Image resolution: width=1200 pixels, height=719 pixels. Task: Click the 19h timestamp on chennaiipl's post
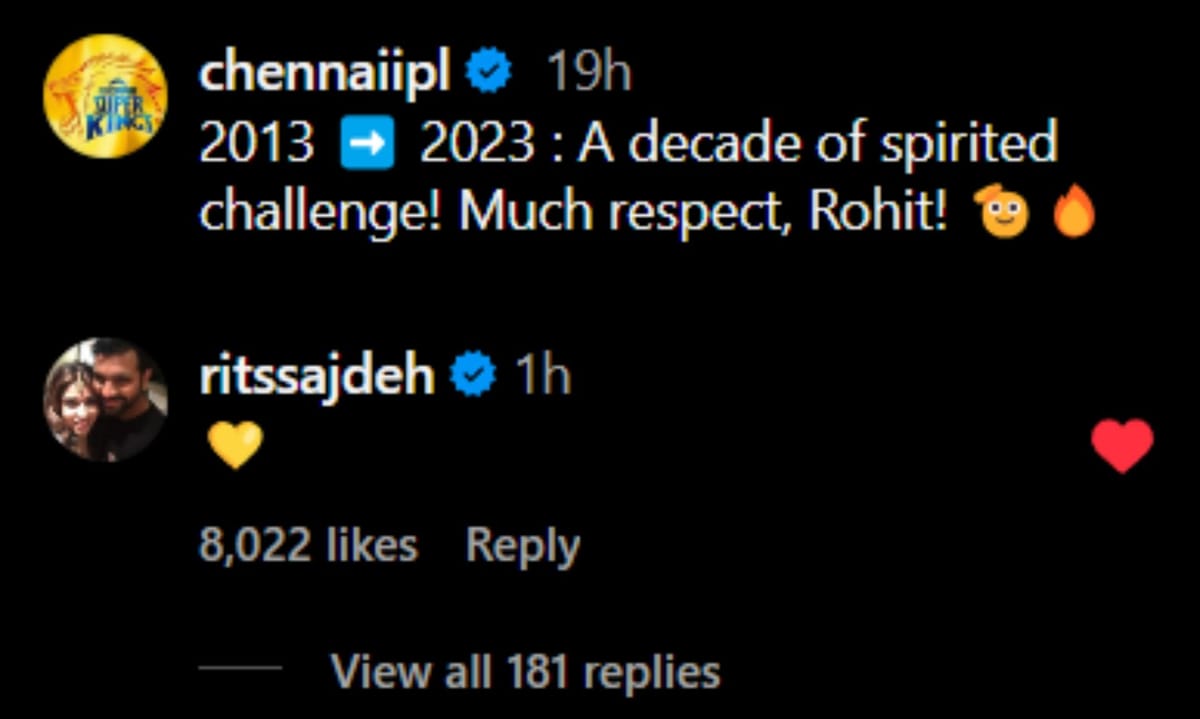tap(590, 70)
